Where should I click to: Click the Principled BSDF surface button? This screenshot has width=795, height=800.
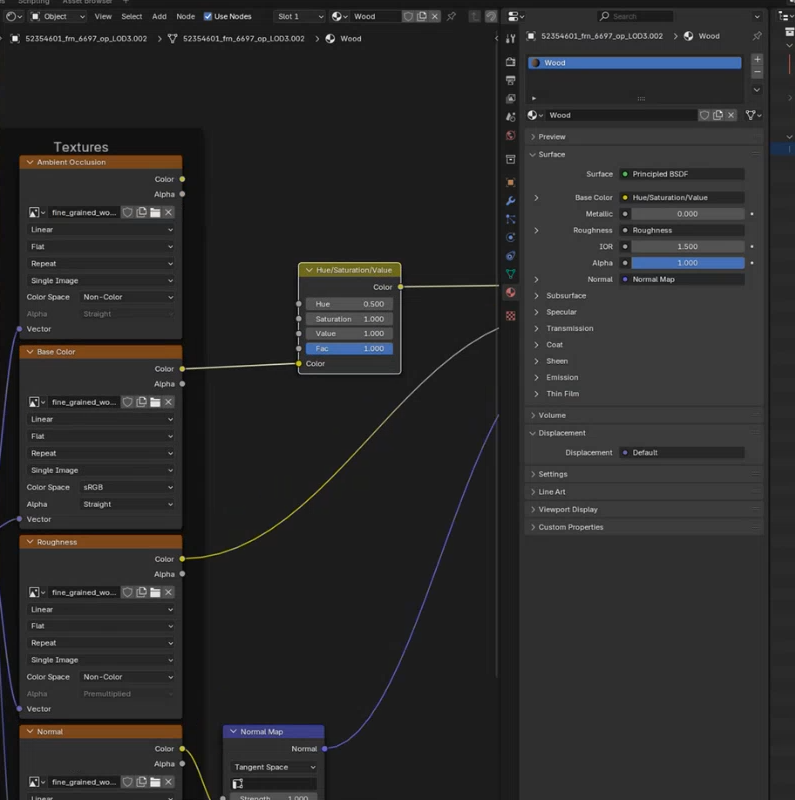click(x=681, y=174)
